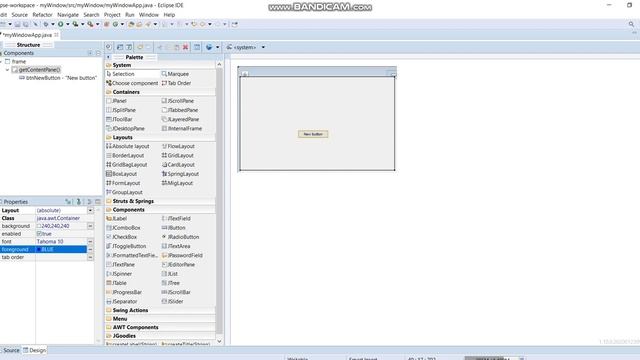Select JButton component in palette
This screenshot has width=640, height=360.
pyautogui.click(x=173, y=228)
